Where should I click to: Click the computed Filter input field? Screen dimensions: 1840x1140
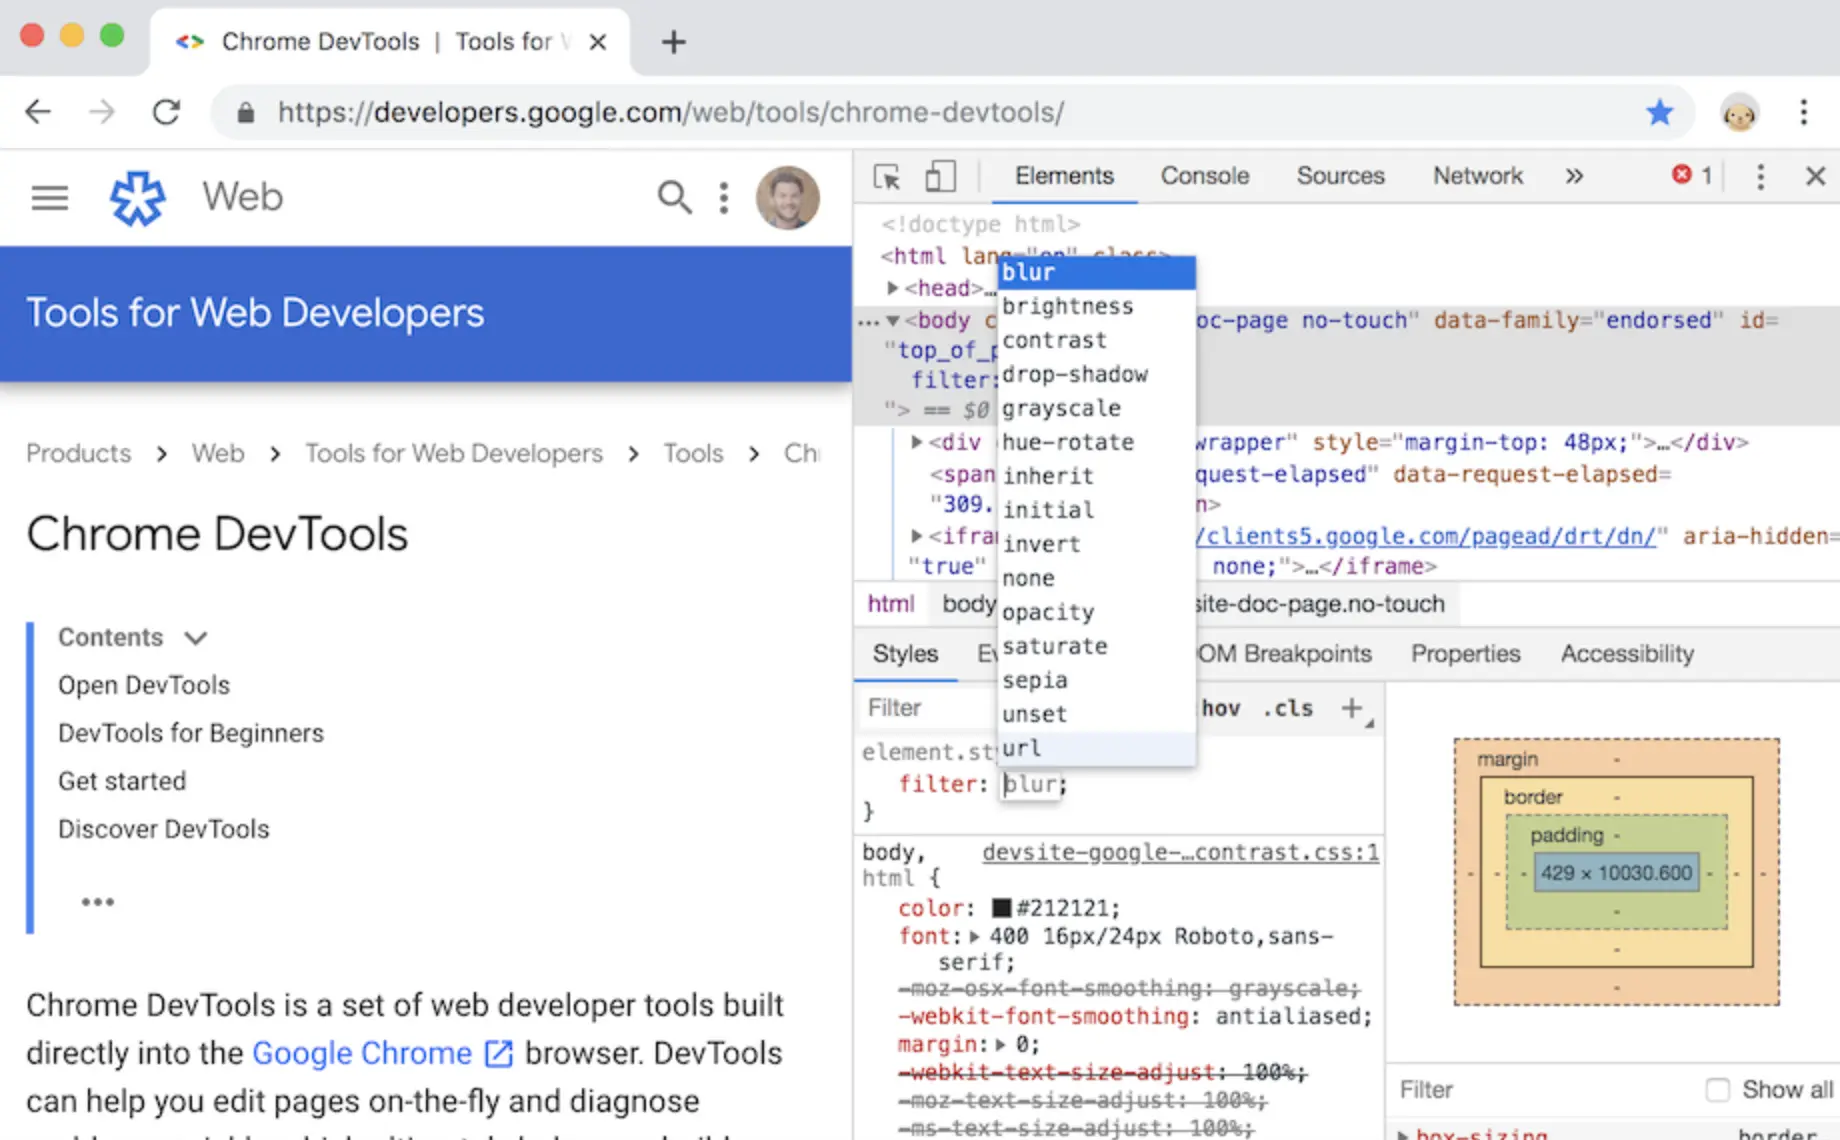pyautogui.click(x=1540, y=1090)
